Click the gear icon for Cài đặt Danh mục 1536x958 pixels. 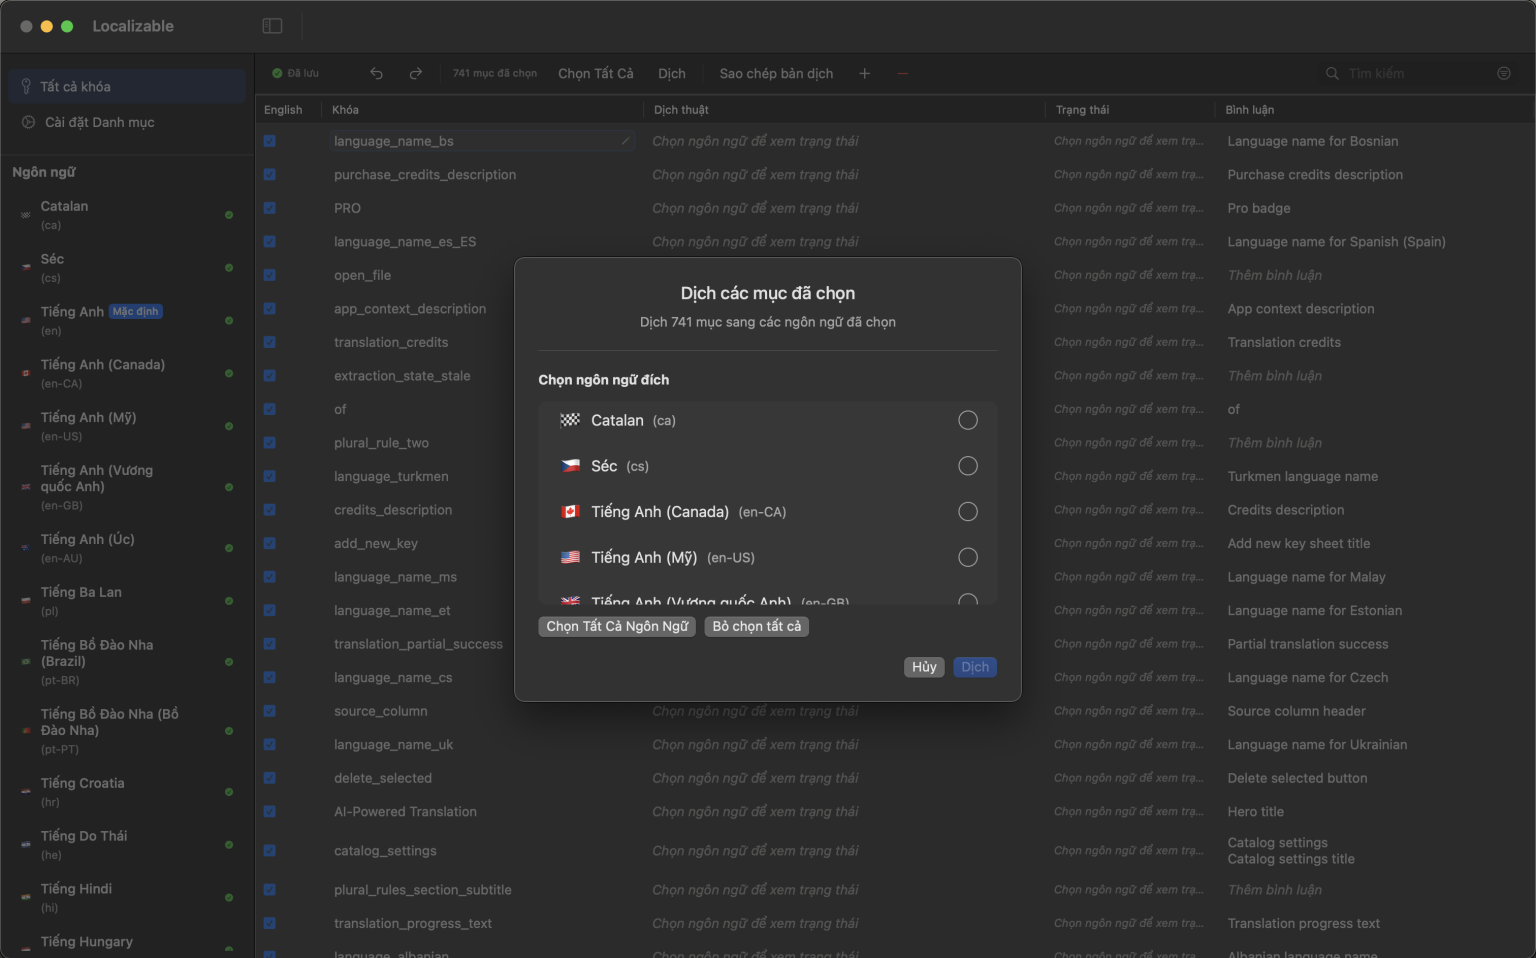pos(28,122)
